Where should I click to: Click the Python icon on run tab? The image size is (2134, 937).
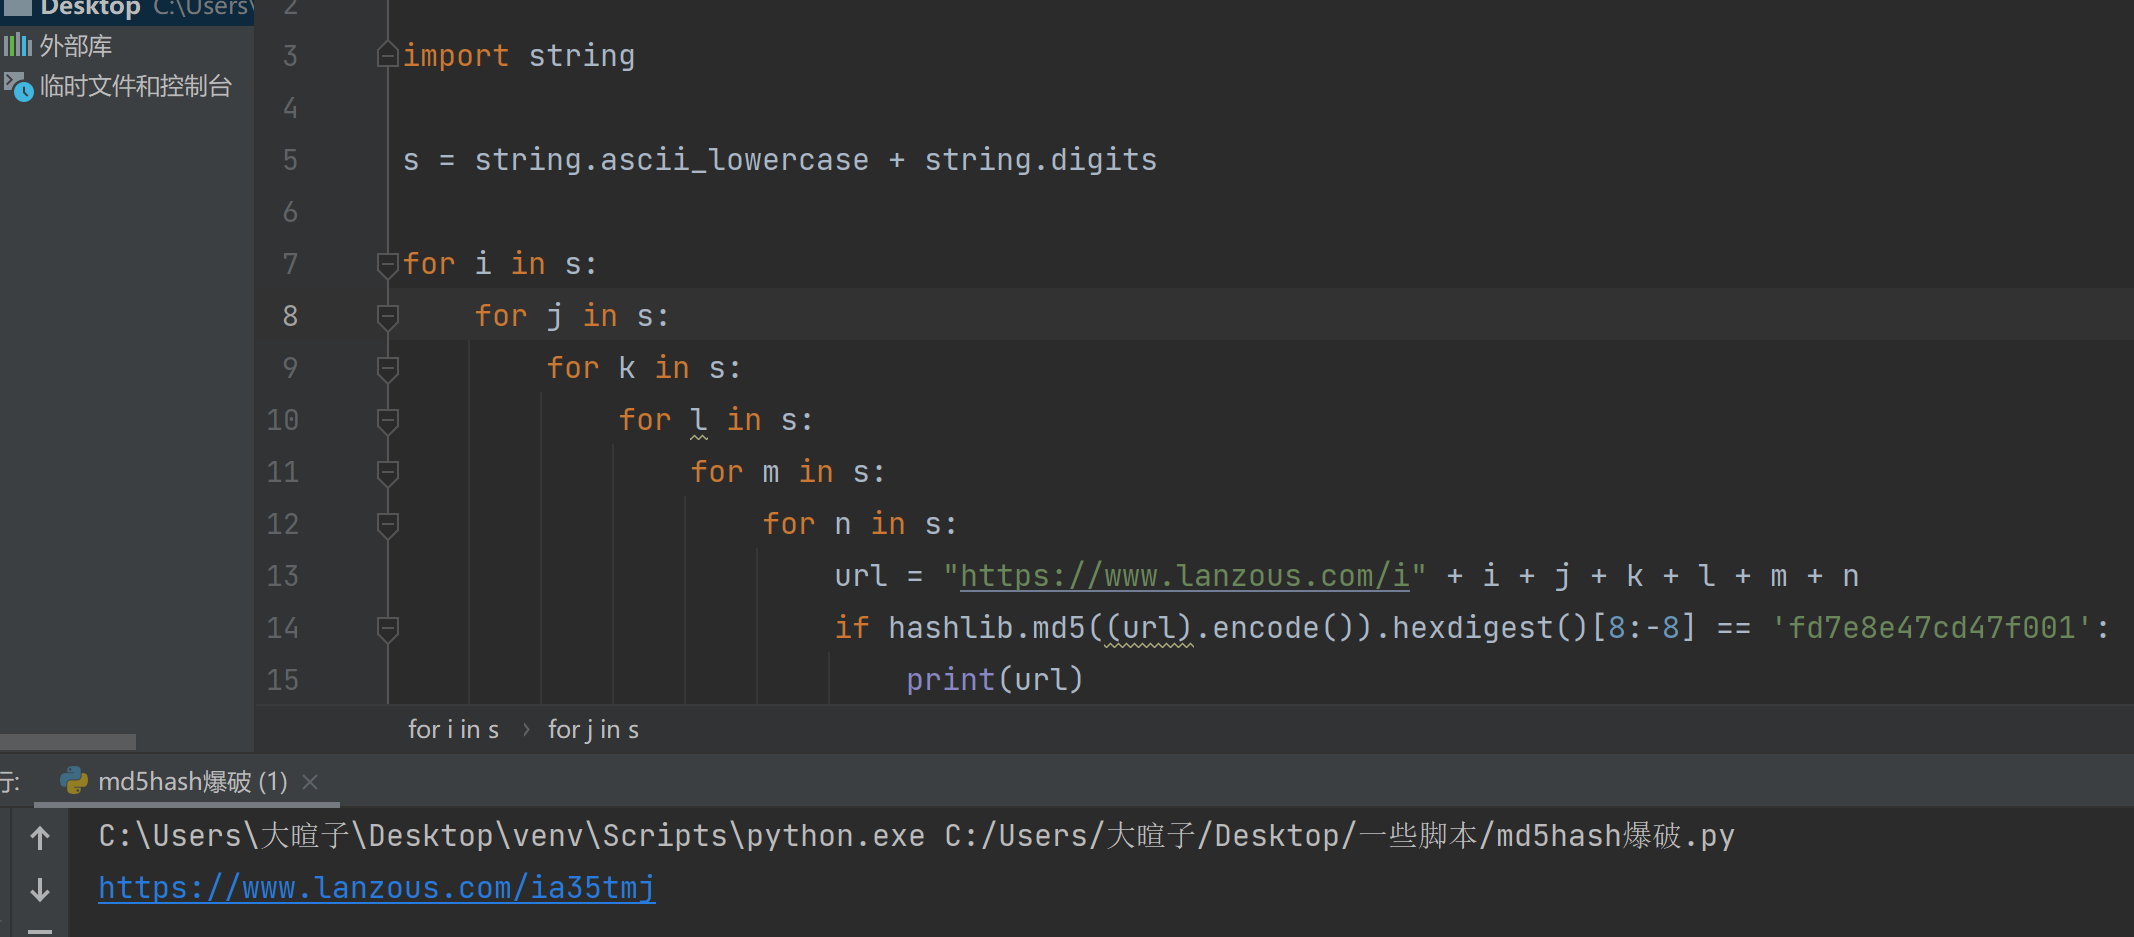[74, 781]
